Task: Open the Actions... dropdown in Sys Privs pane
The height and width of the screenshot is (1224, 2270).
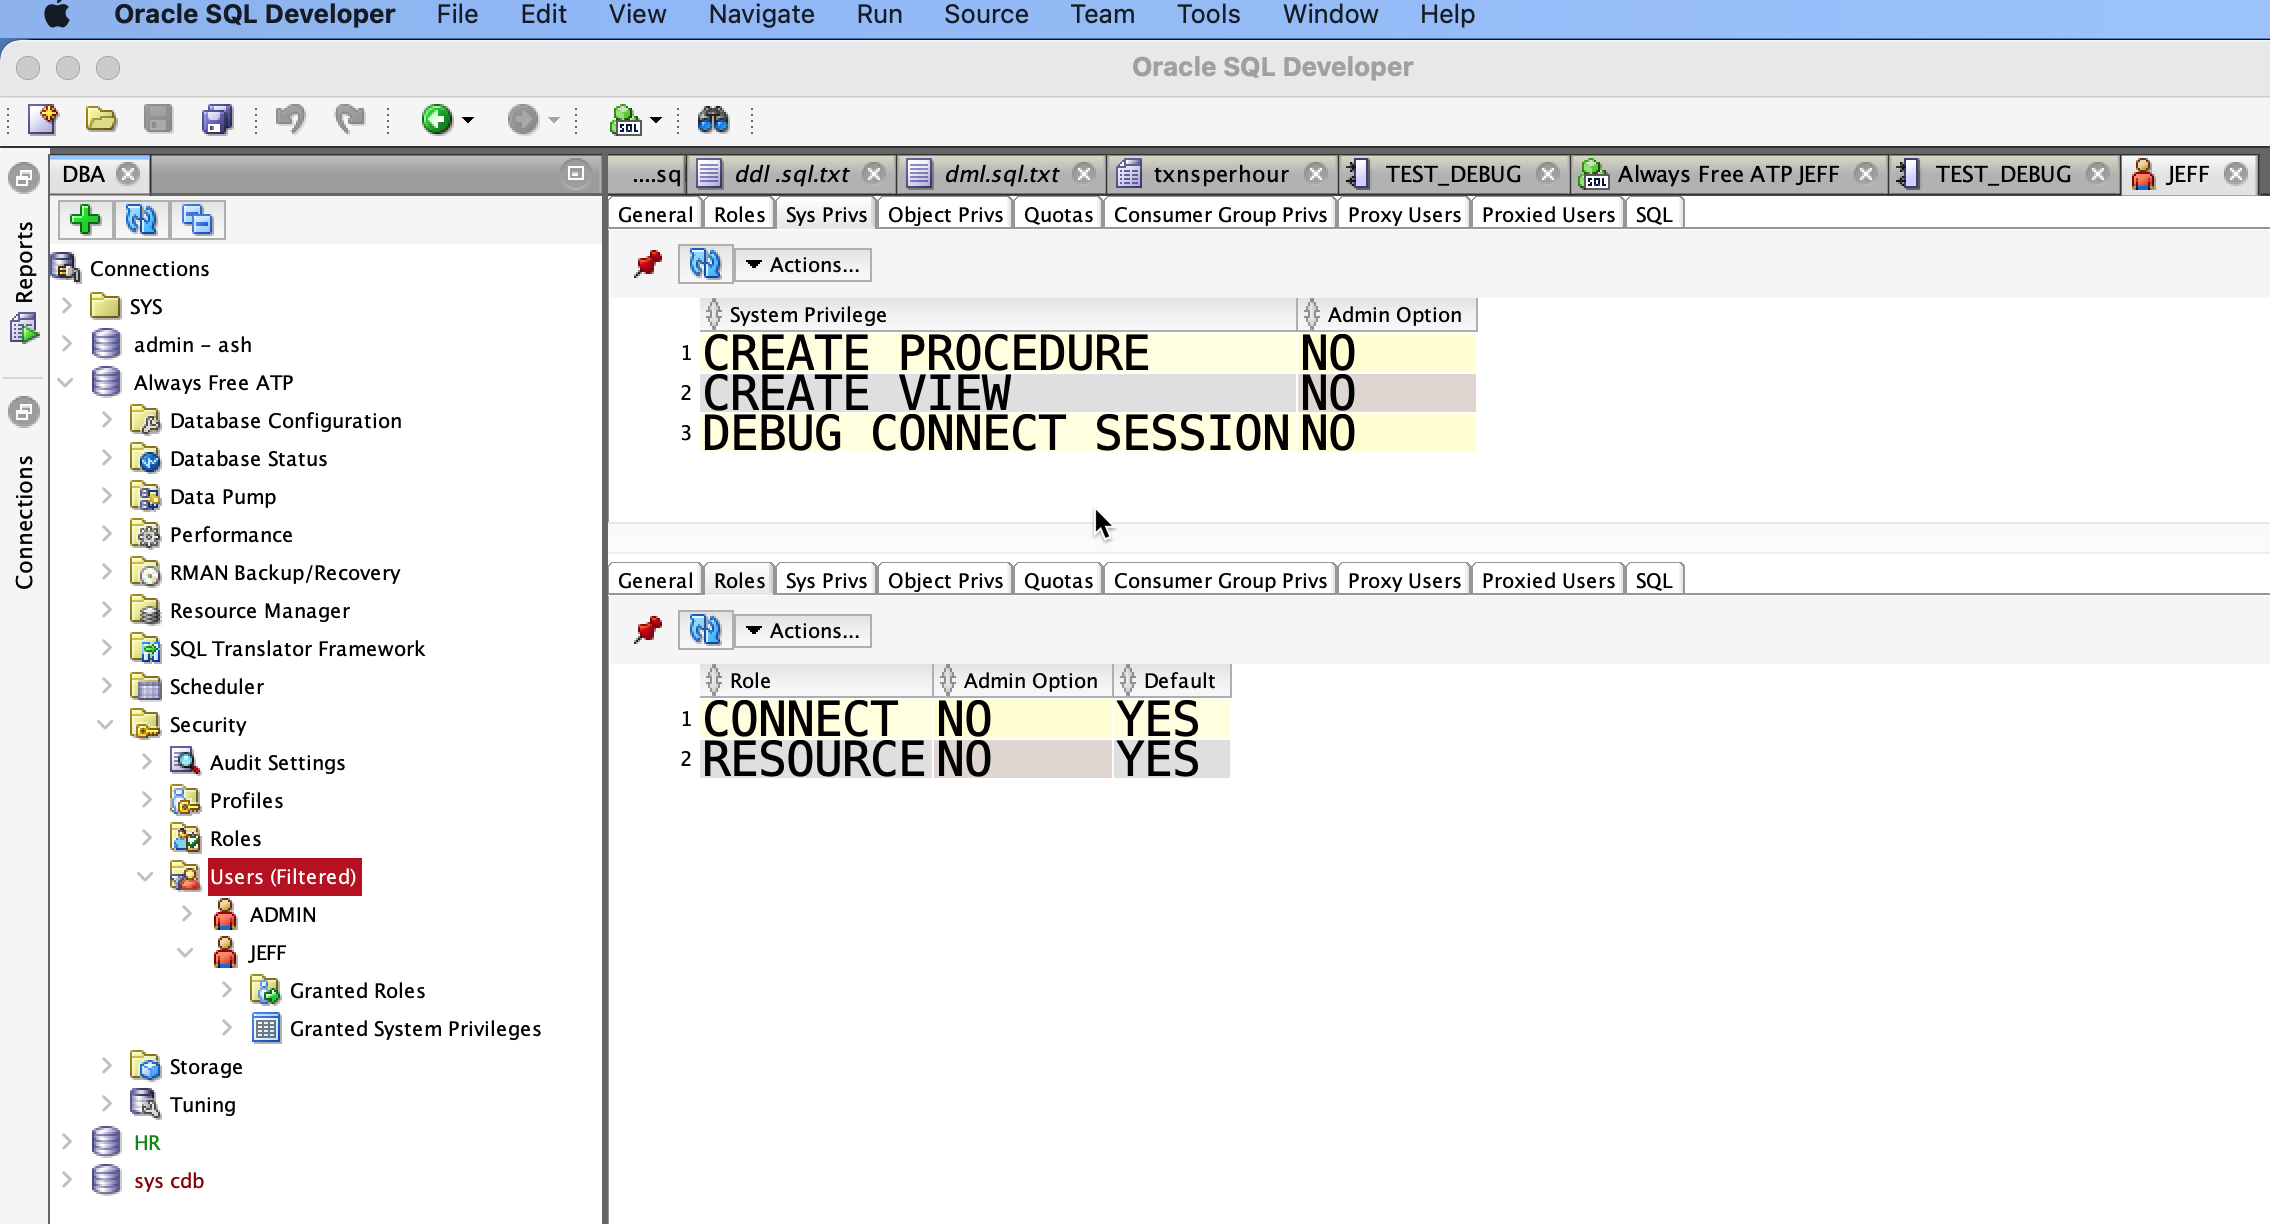Action: pyautogui.click(x=803, y=265)
